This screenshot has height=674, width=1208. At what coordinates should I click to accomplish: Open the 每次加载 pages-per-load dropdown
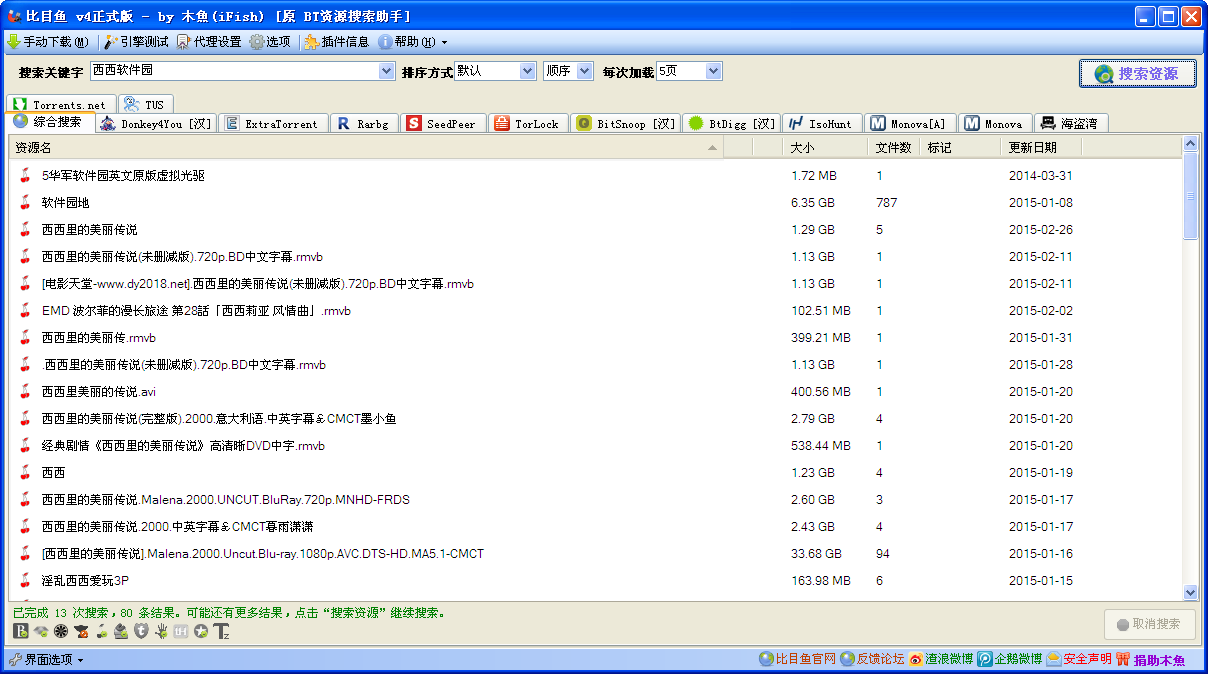click(713, 71)
